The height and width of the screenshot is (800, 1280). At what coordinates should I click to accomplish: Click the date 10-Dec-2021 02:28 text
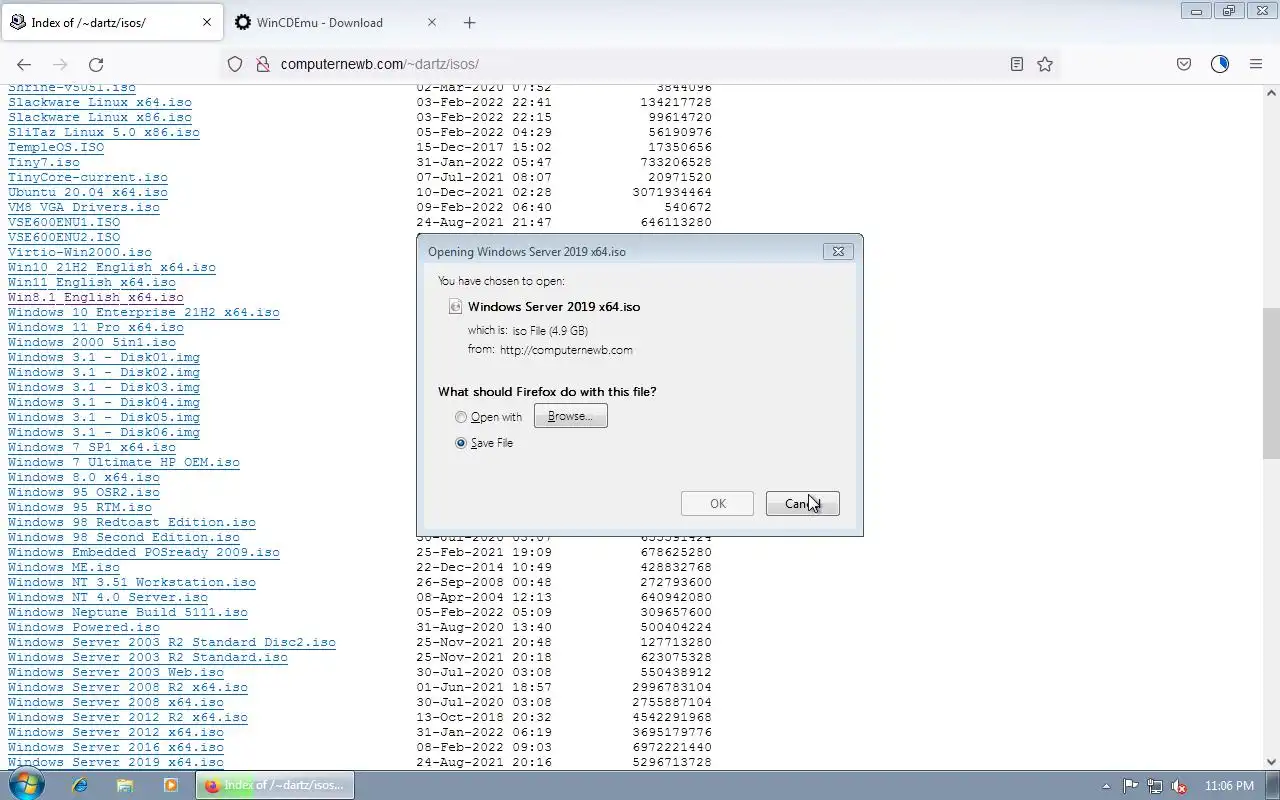(484, 192)
